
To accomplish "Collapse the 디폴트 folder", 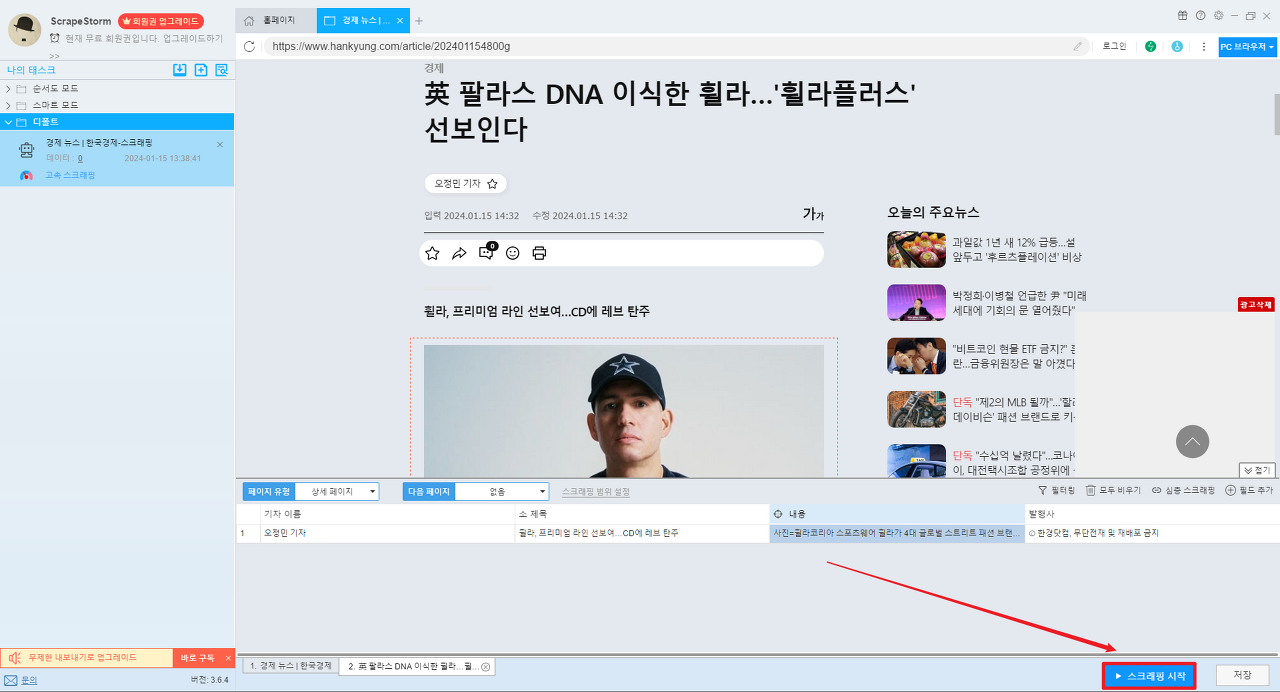I will 9,121.
